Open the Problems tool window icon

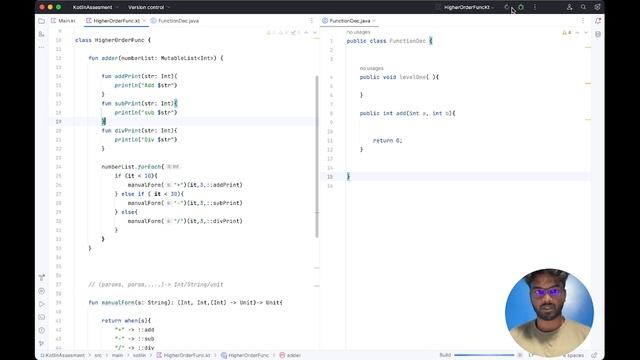click(x=42, y=330)
